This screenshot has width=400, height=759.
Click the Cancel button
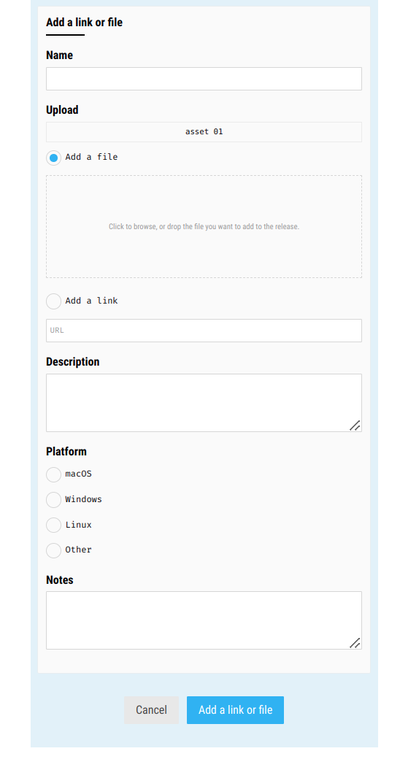point(151,710)
